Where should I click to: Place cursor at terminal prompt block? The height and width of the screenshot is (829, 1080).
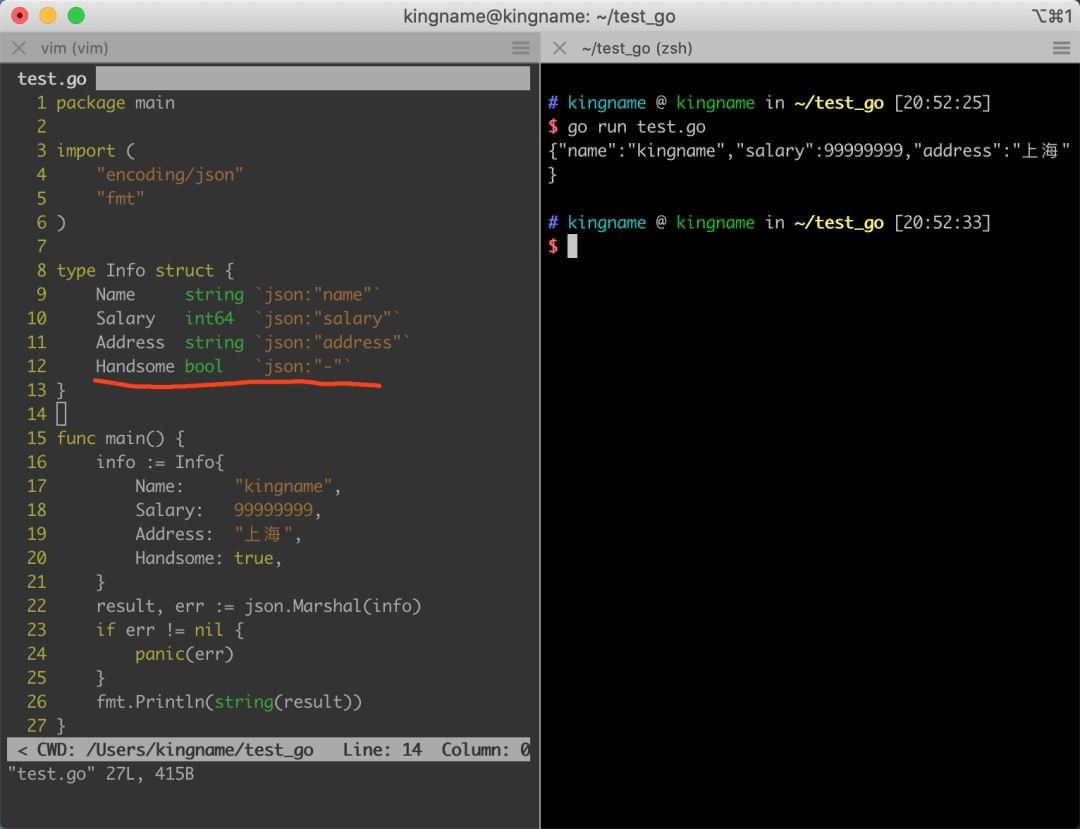tap(572, 246)
